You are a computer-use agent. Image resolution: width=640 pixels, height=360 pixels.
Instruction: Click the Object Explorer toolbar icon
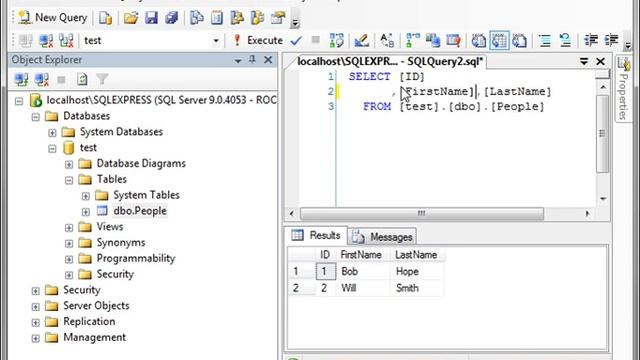pyautogui.click(x=237, y=18)
